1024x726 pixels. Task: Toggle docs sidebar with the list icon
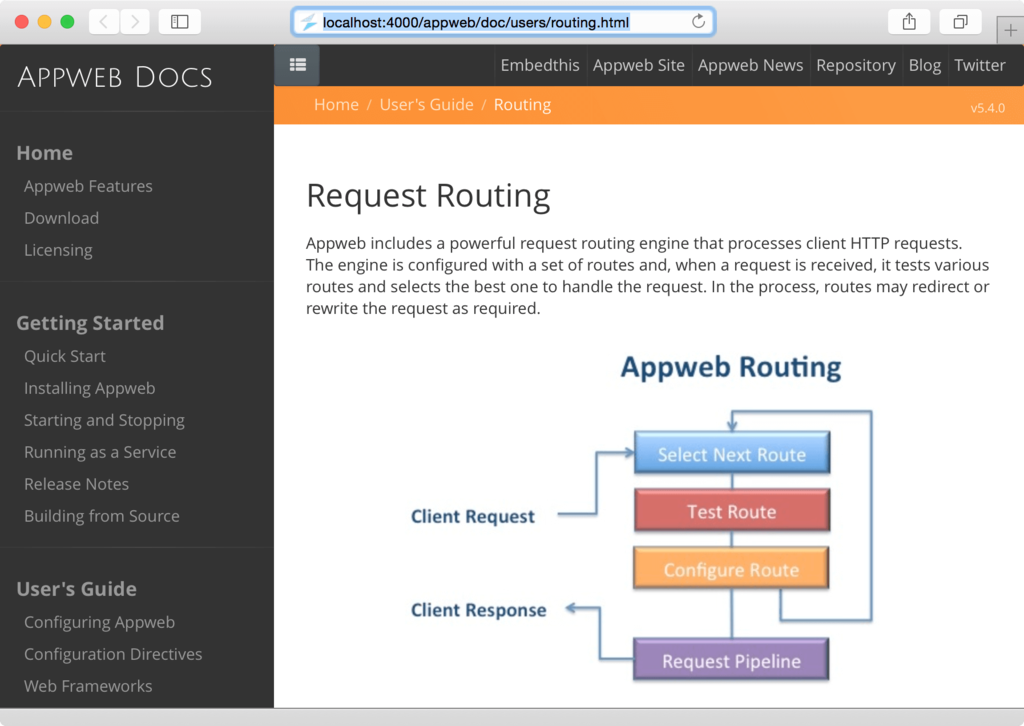pyautogui.click(x=297, y=65)
